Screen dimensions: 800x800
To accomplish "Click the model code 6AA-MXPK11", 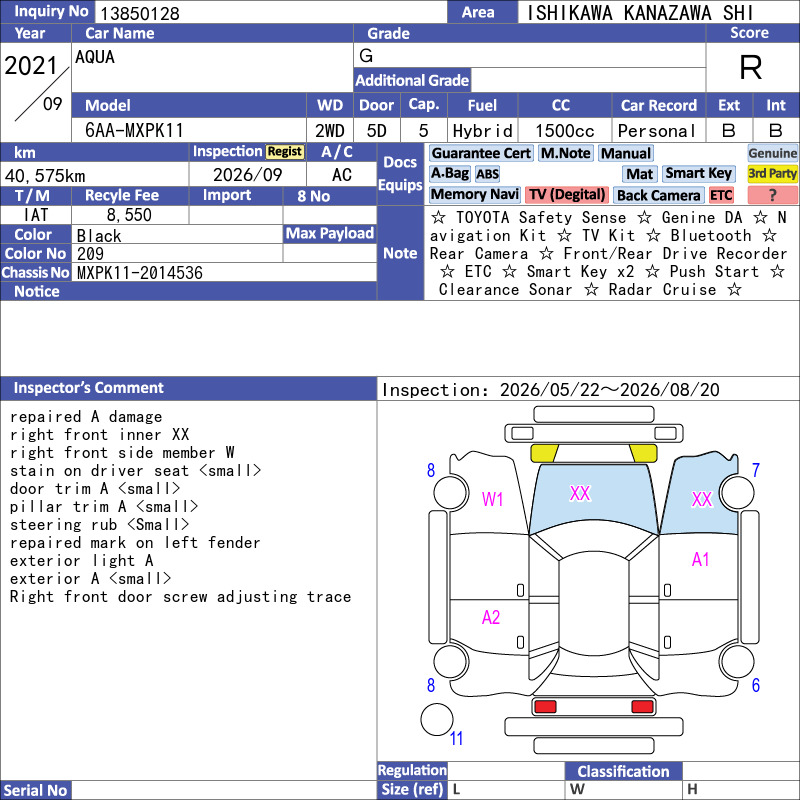I will pos(134,130).
